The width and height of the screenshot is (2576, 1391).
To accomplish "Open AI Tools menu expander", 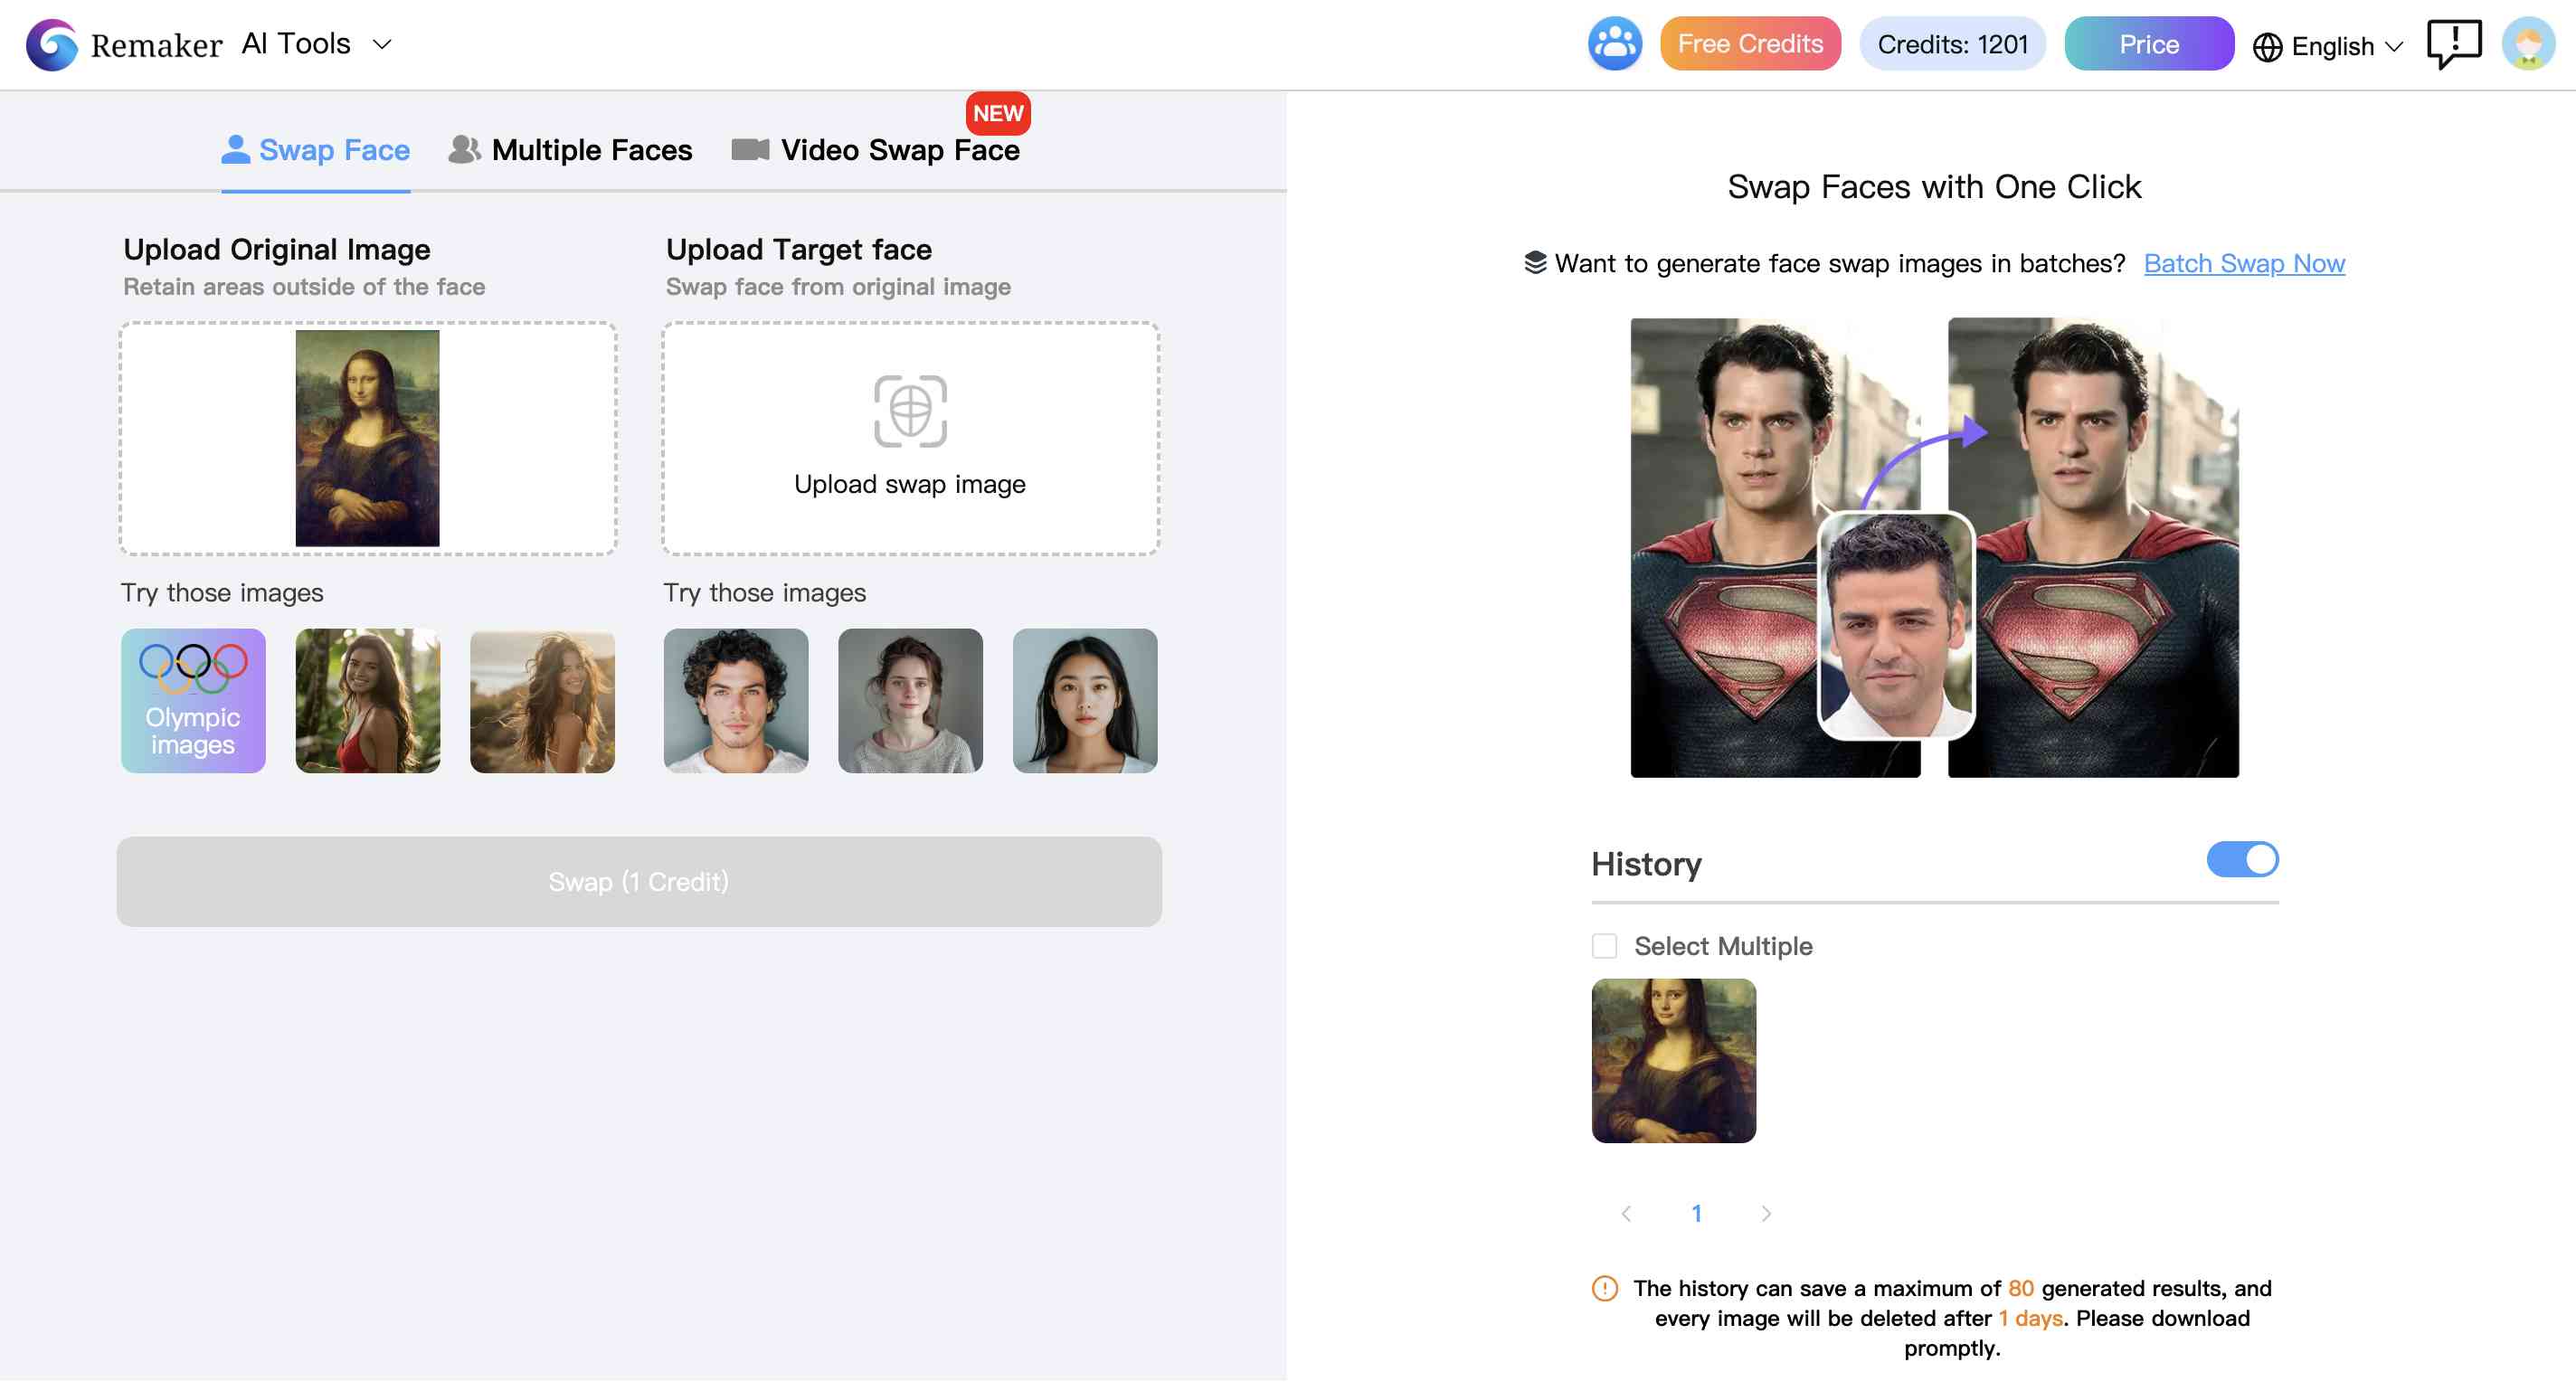I will coord(382,43).
